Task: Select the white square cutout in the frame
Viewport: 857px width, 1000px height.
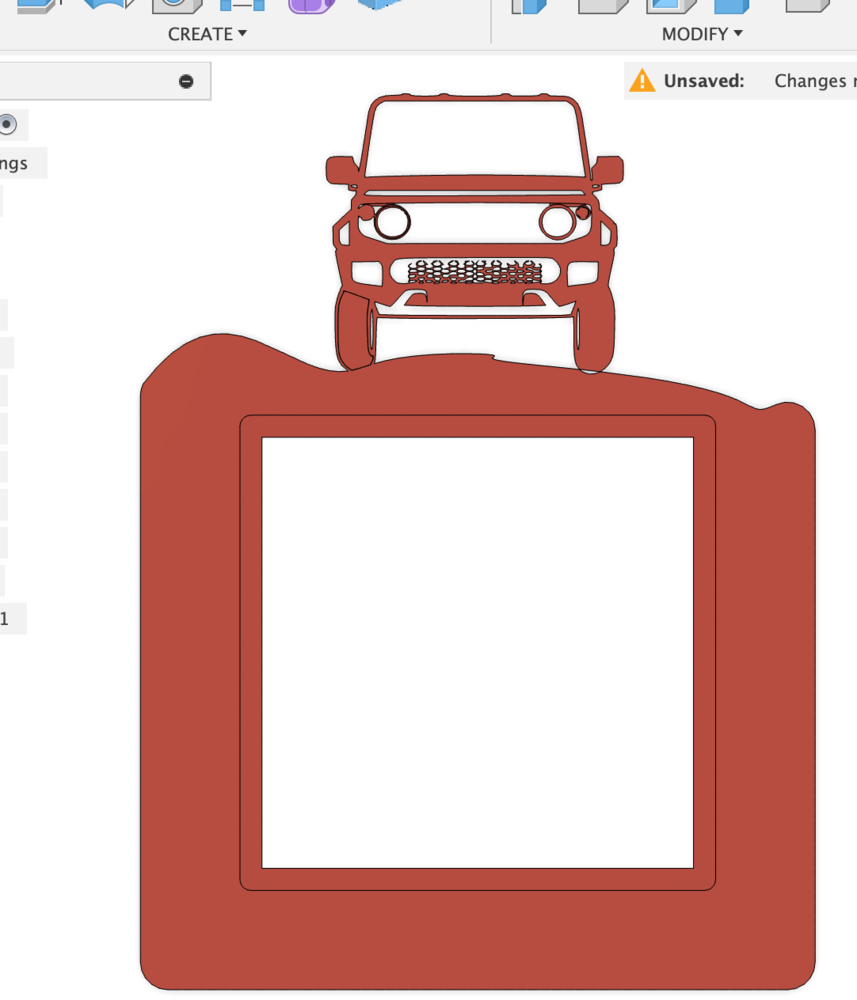Action: 477,652
